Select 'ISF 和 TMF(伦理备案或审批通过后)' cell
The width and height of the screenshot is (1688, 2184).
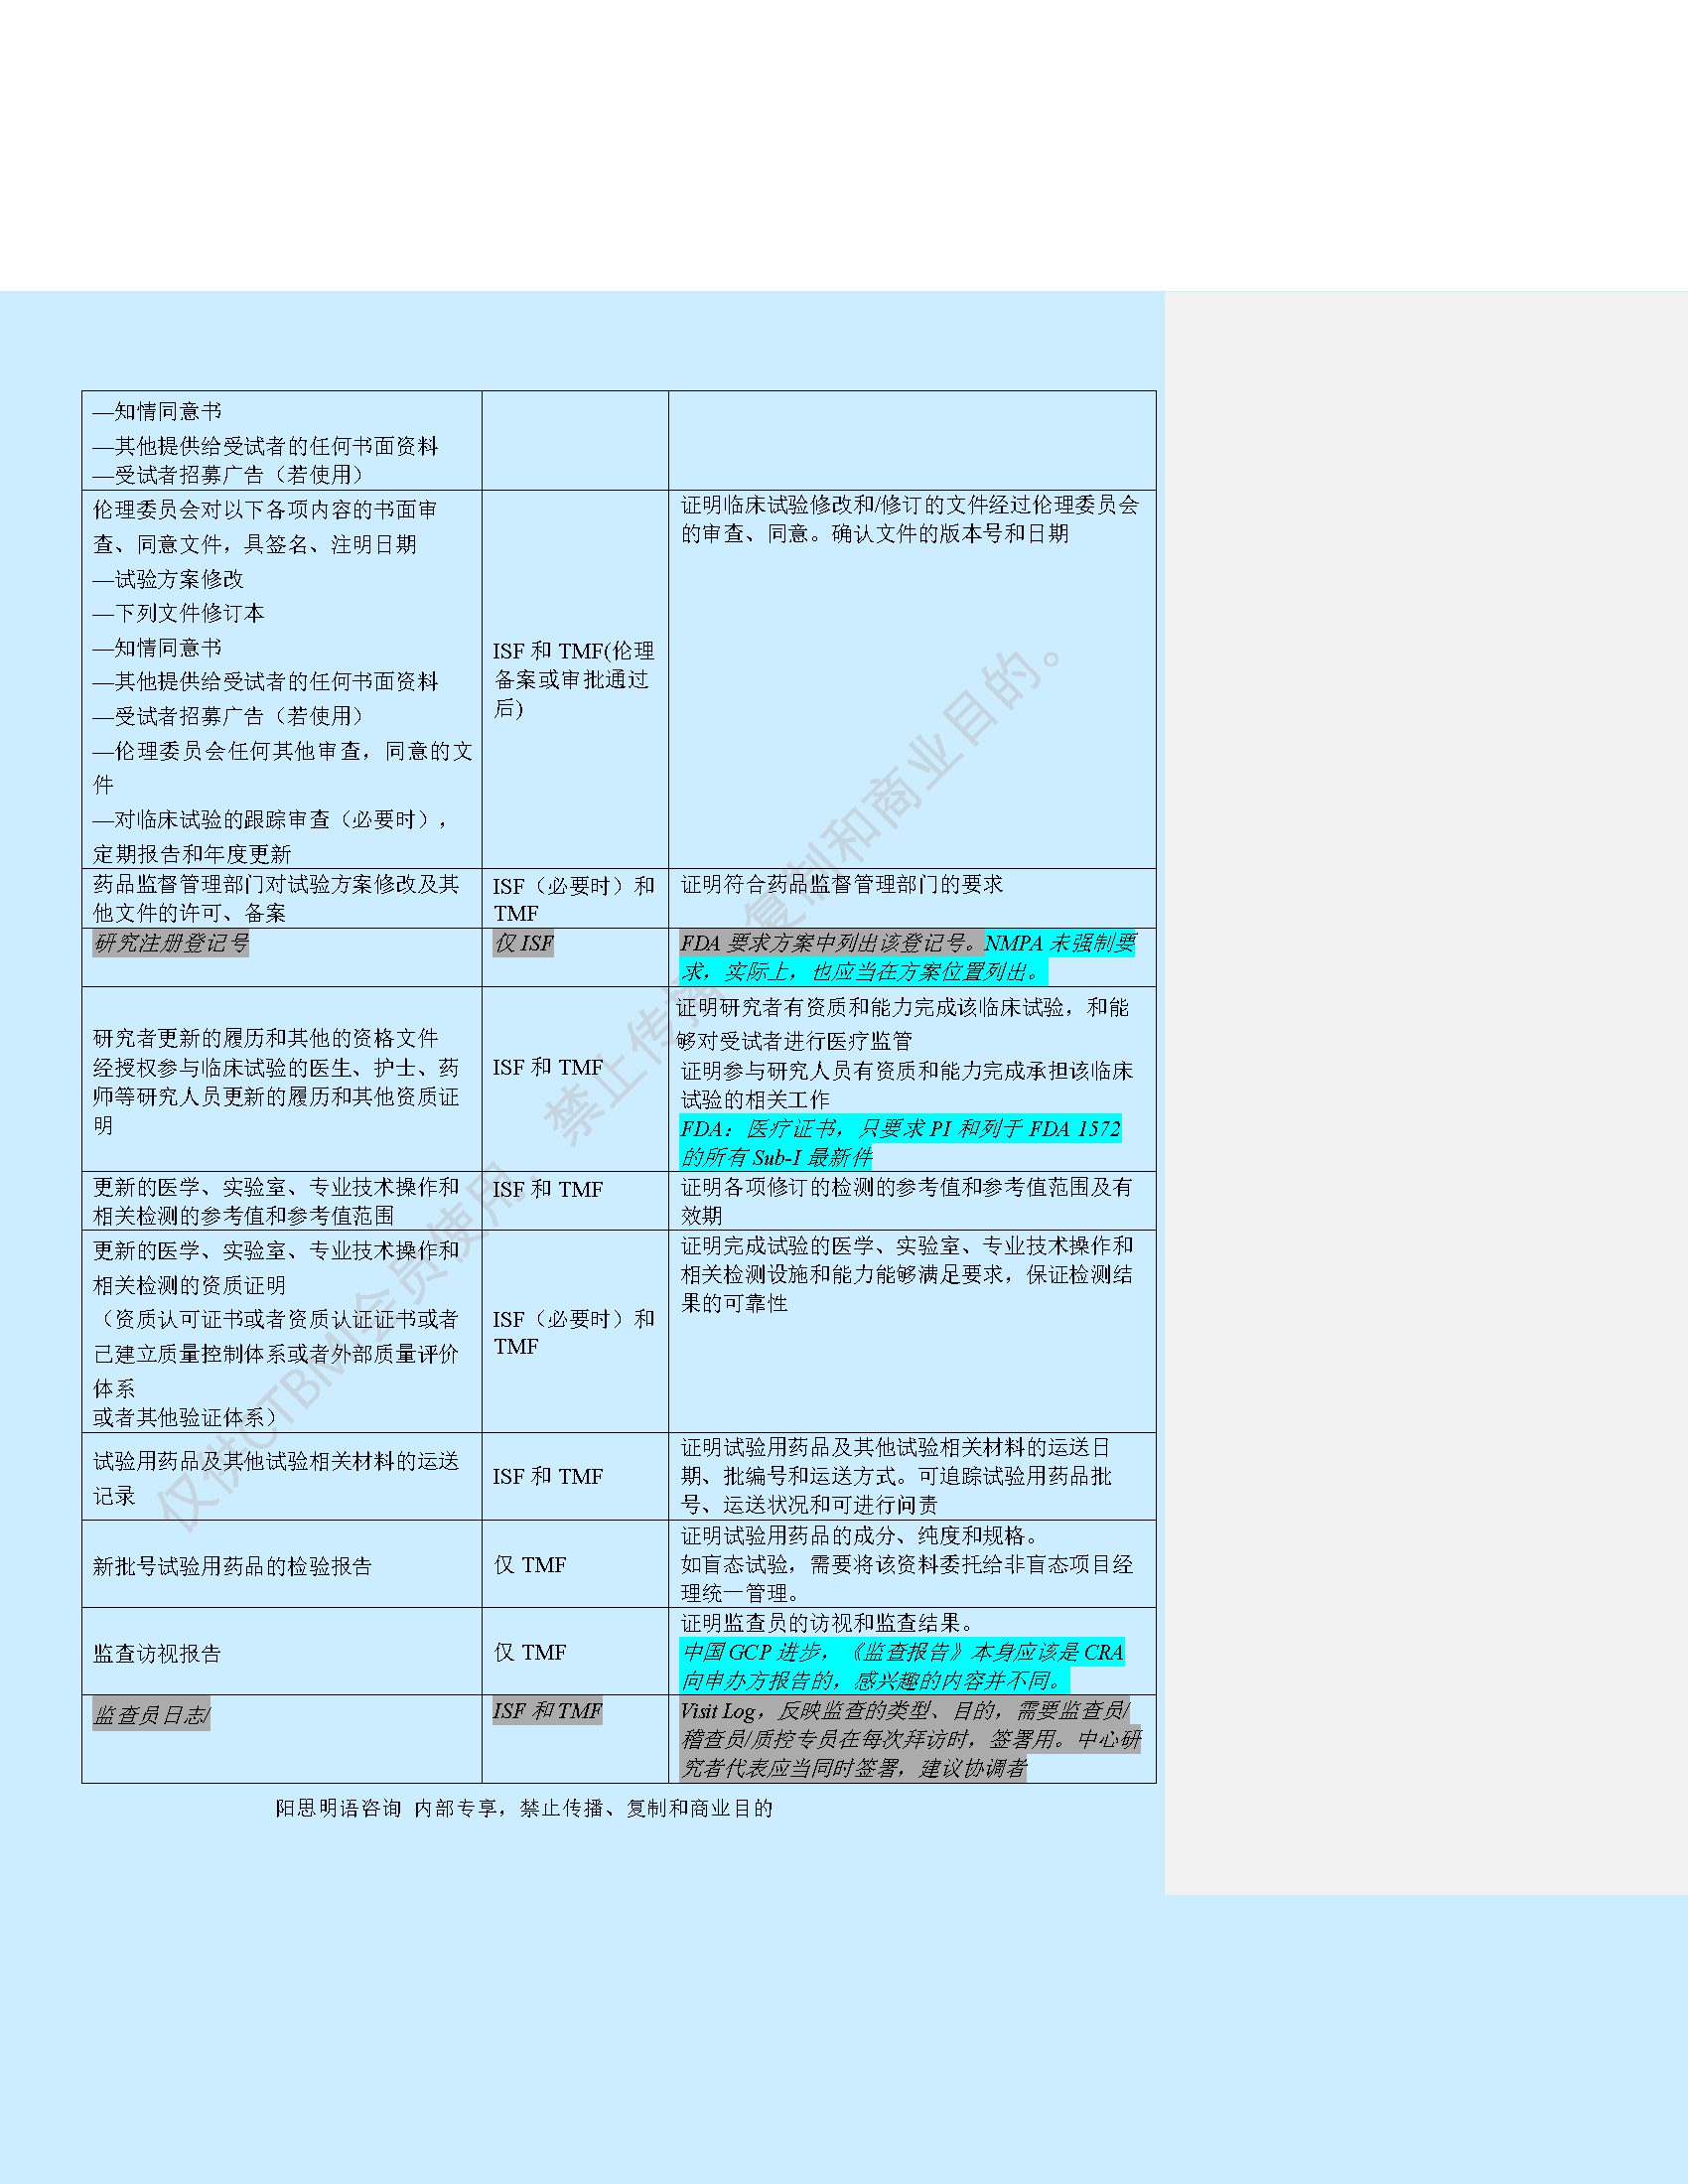point(574,680)
